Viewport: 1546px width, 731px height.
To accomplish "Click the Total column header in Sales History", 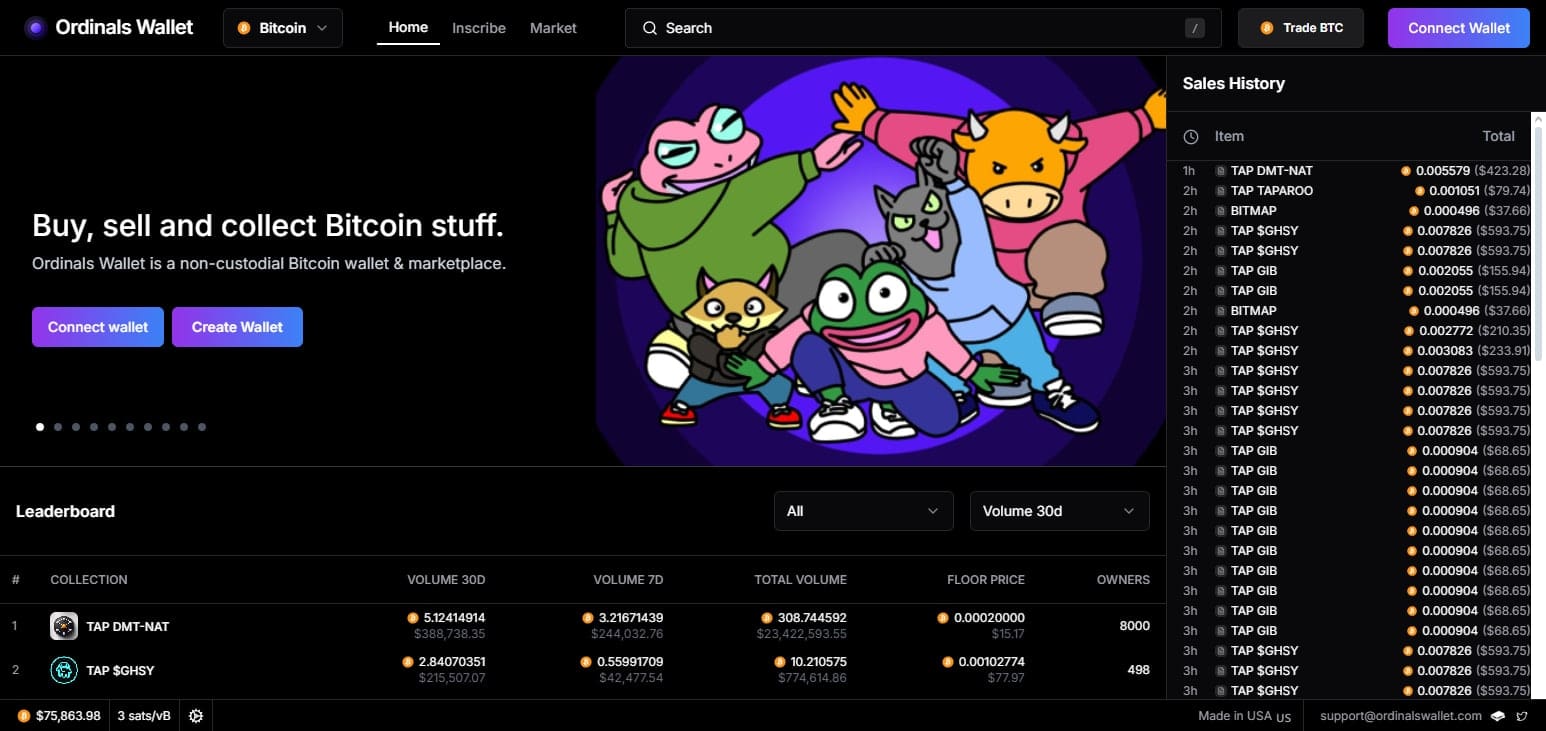I will tap(1498, 136).
